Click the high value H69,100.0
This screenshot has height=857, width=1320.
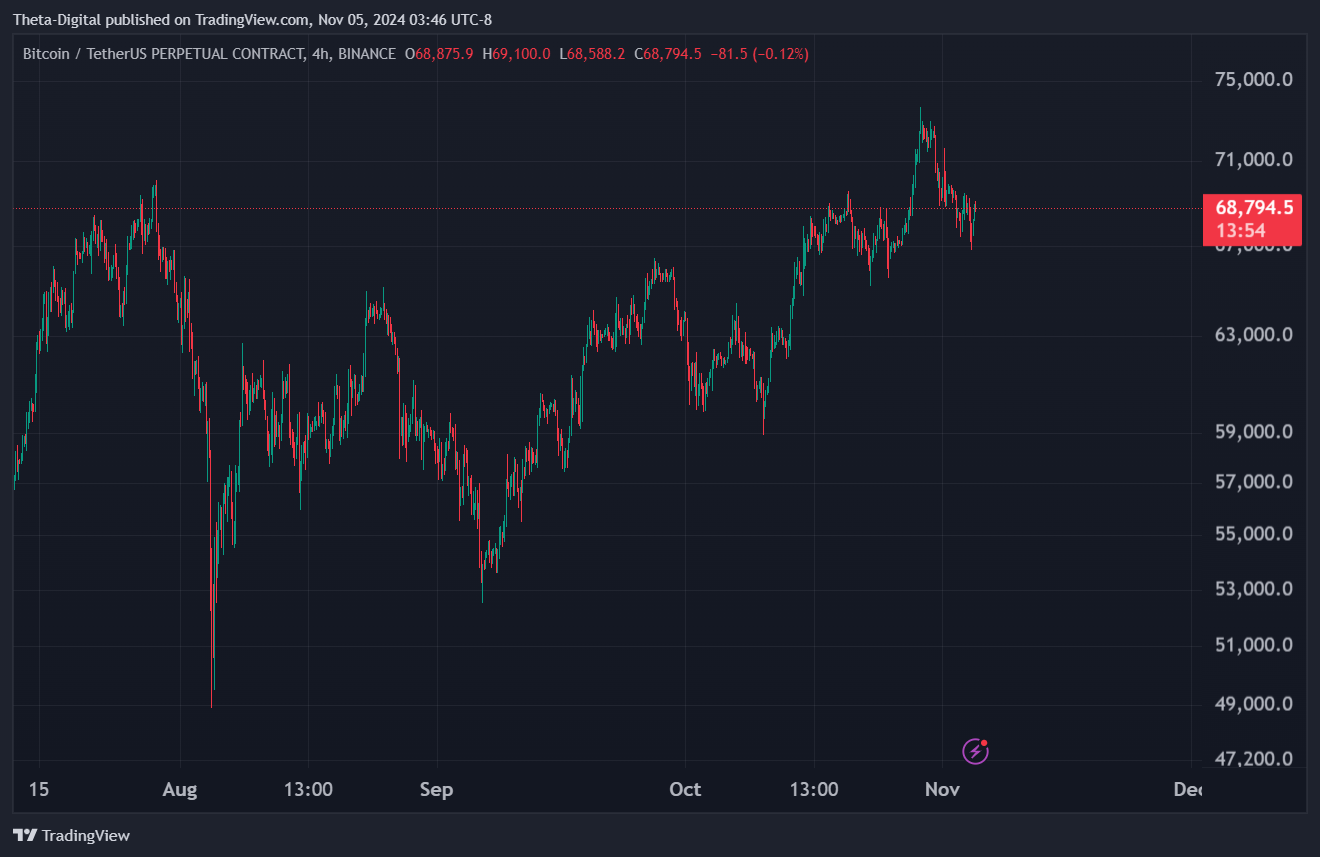click(516, 54)
